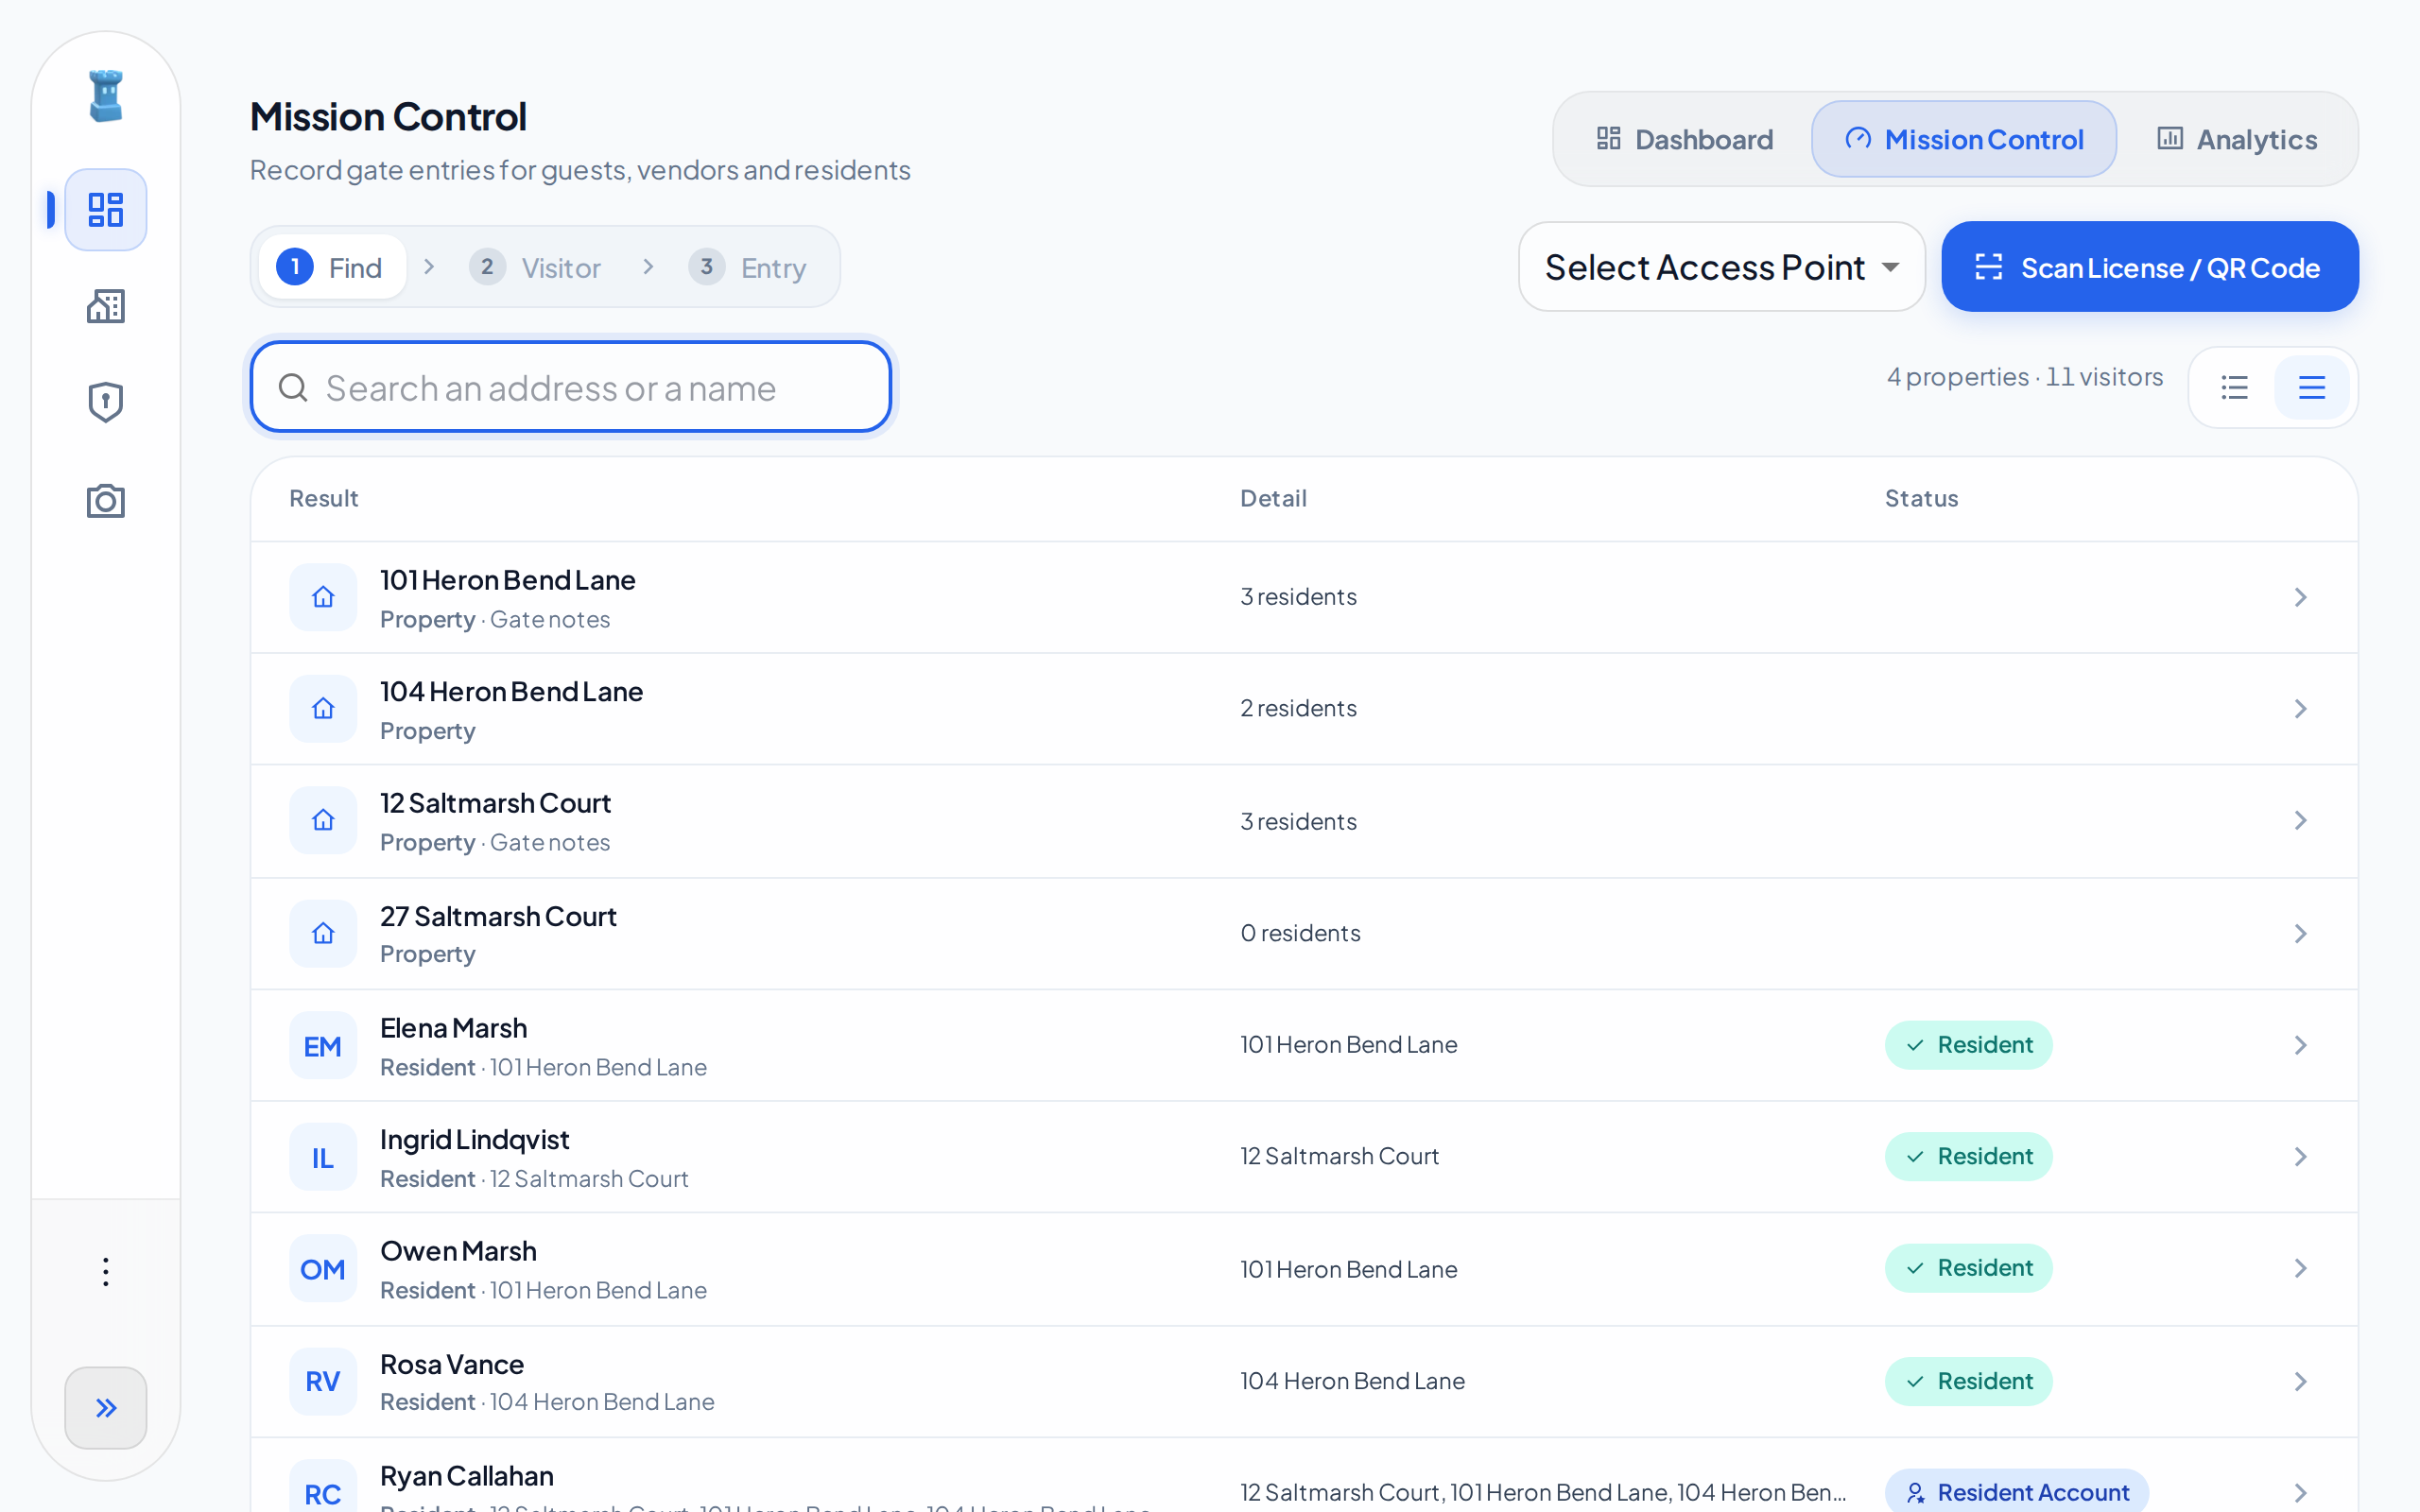Click house icon for 12 Saltmarsh Court
This screenshot has height=1512, width=2420.
pos(323,820)
